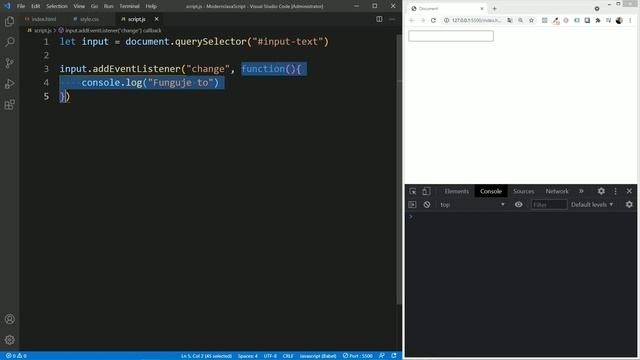Viewport: 640px width, 360px height.
Task: Click "Funguje to" string in the code
Action: pyautogui.click(x=180, y=83)
